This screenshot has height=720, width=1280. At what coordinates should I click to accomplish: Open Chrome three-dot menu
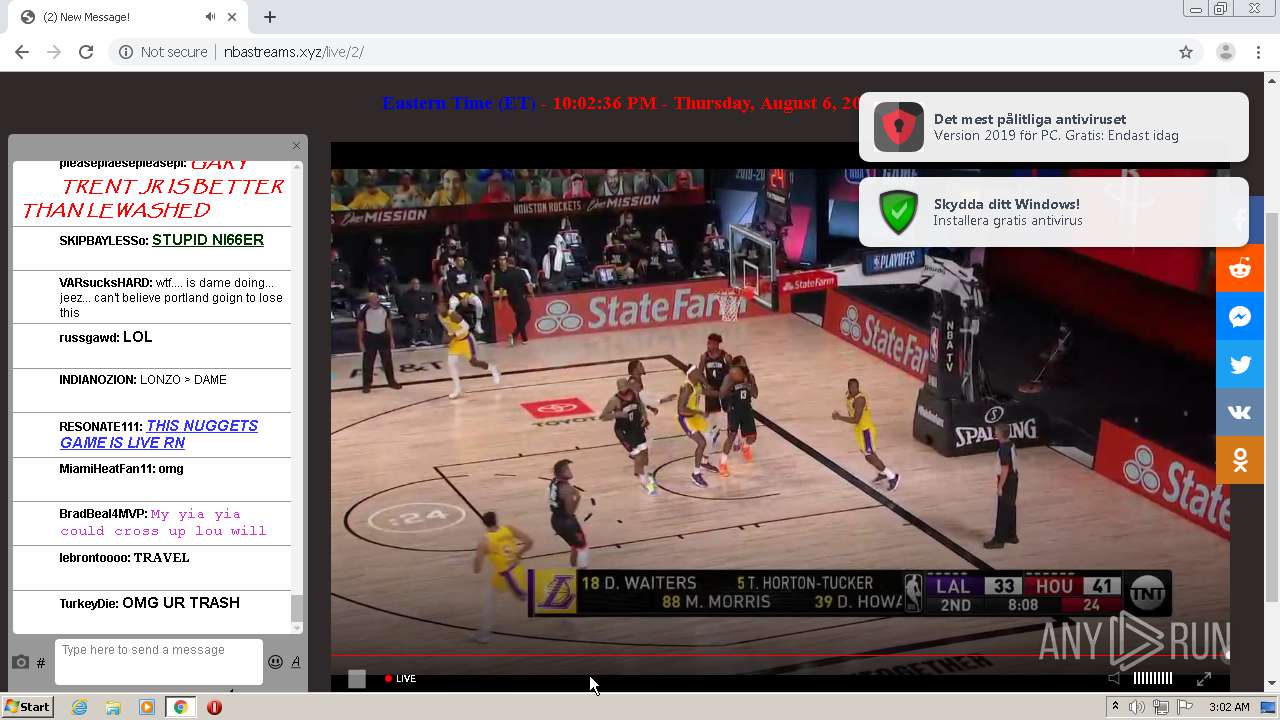tap(1259, 52)
